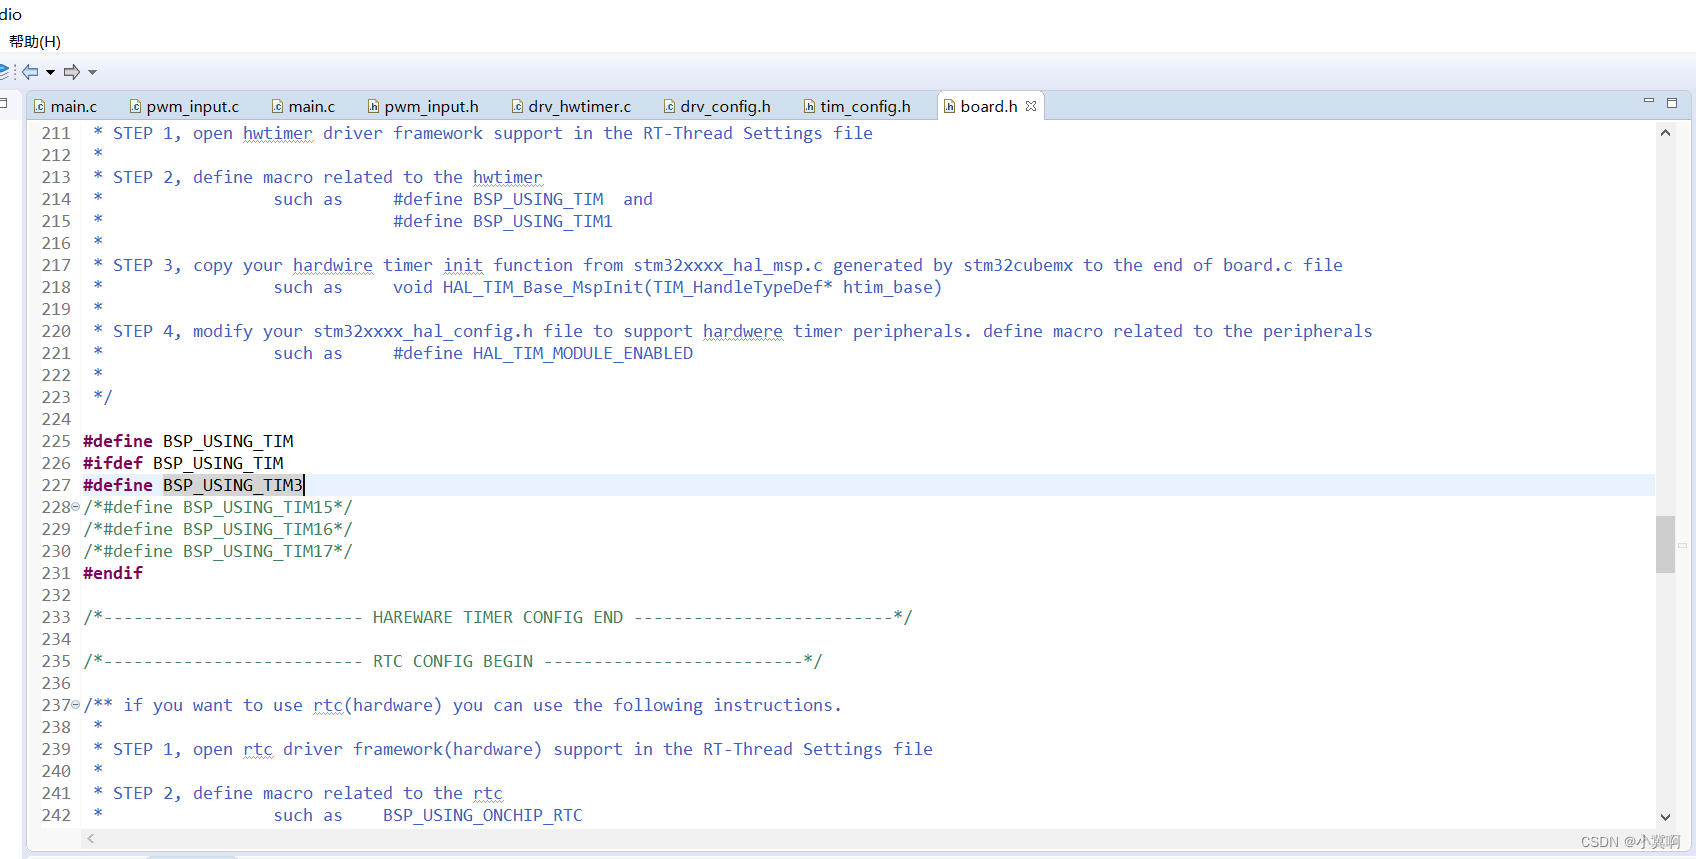Click the underlined 'hardwere' word on line 220
This screenshot has width=1696, height=859.
(x=743, y=331)
